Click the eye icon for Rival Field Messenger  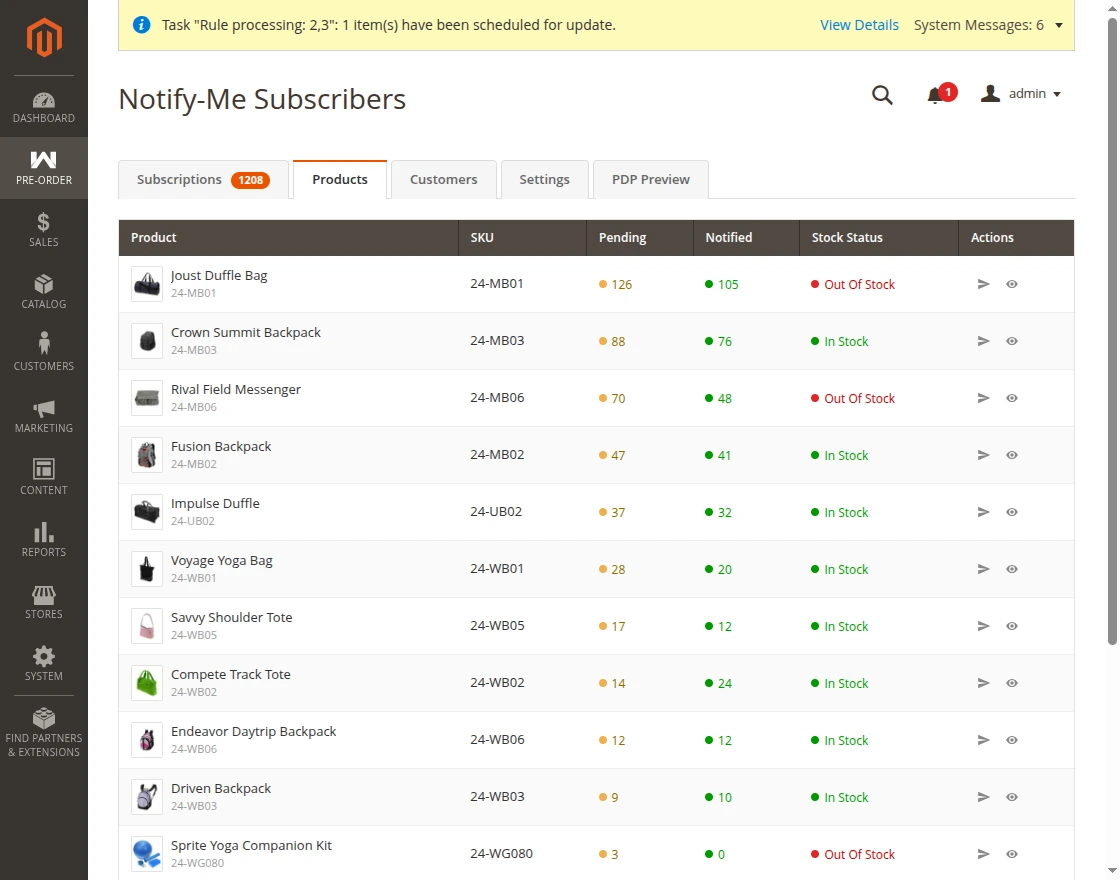coord(1011,399)
